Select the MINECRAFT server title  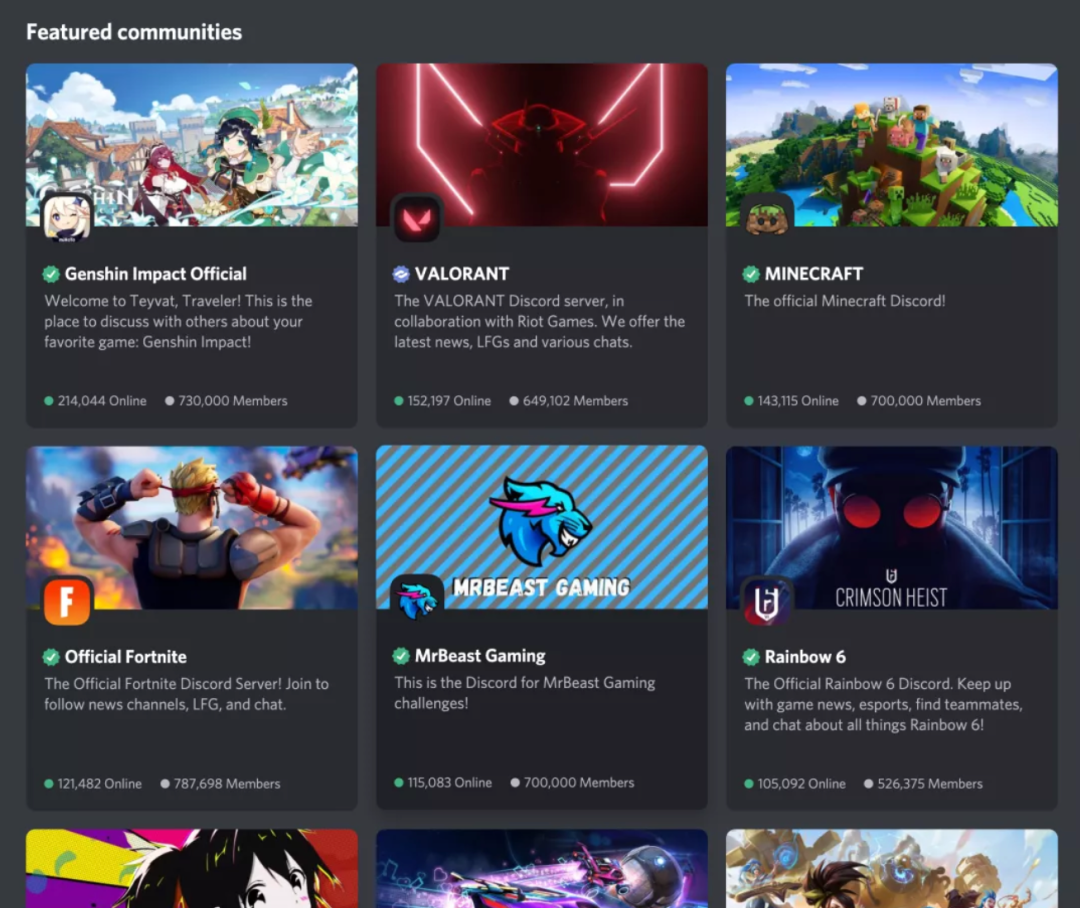[813, 274]
